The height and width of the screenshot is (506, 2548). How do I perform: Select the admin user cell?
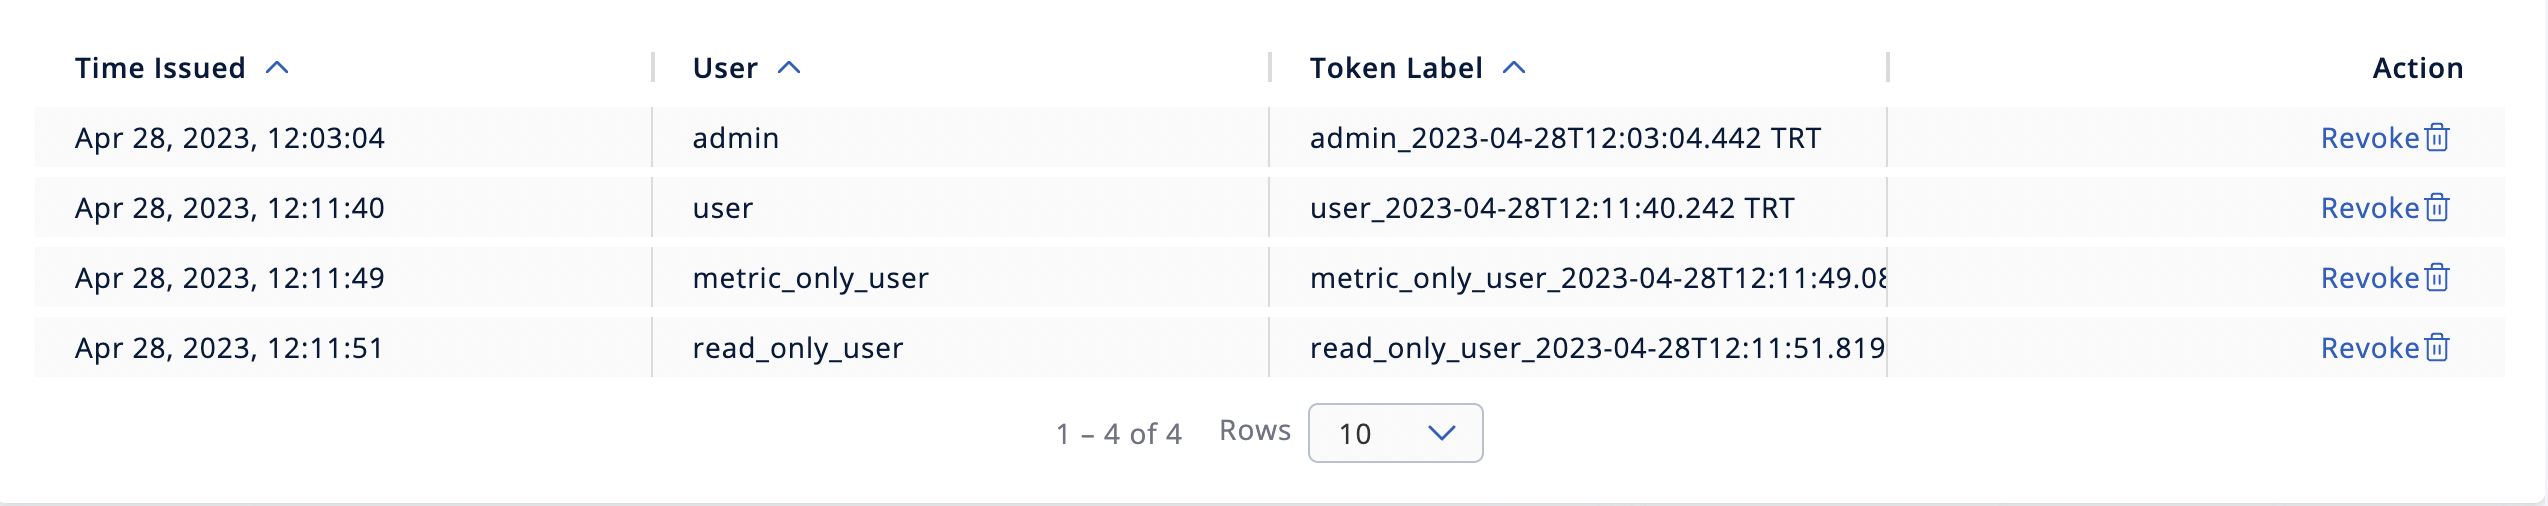click(x=736, y=138)
